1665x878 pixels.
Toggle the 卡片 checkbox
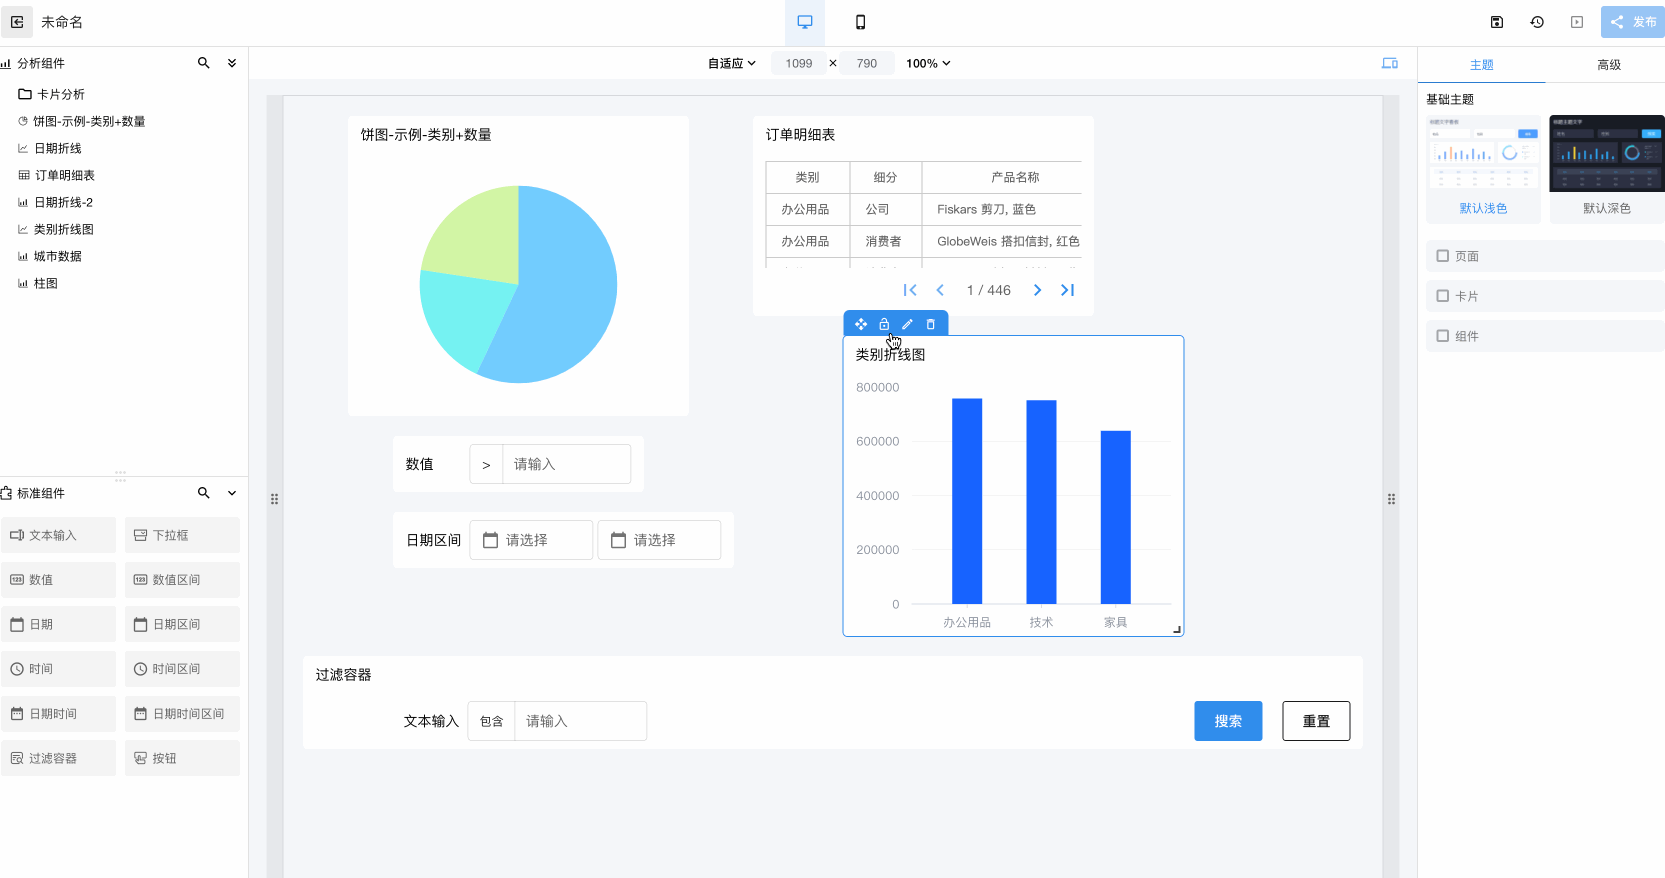[x=1443, y=296]
